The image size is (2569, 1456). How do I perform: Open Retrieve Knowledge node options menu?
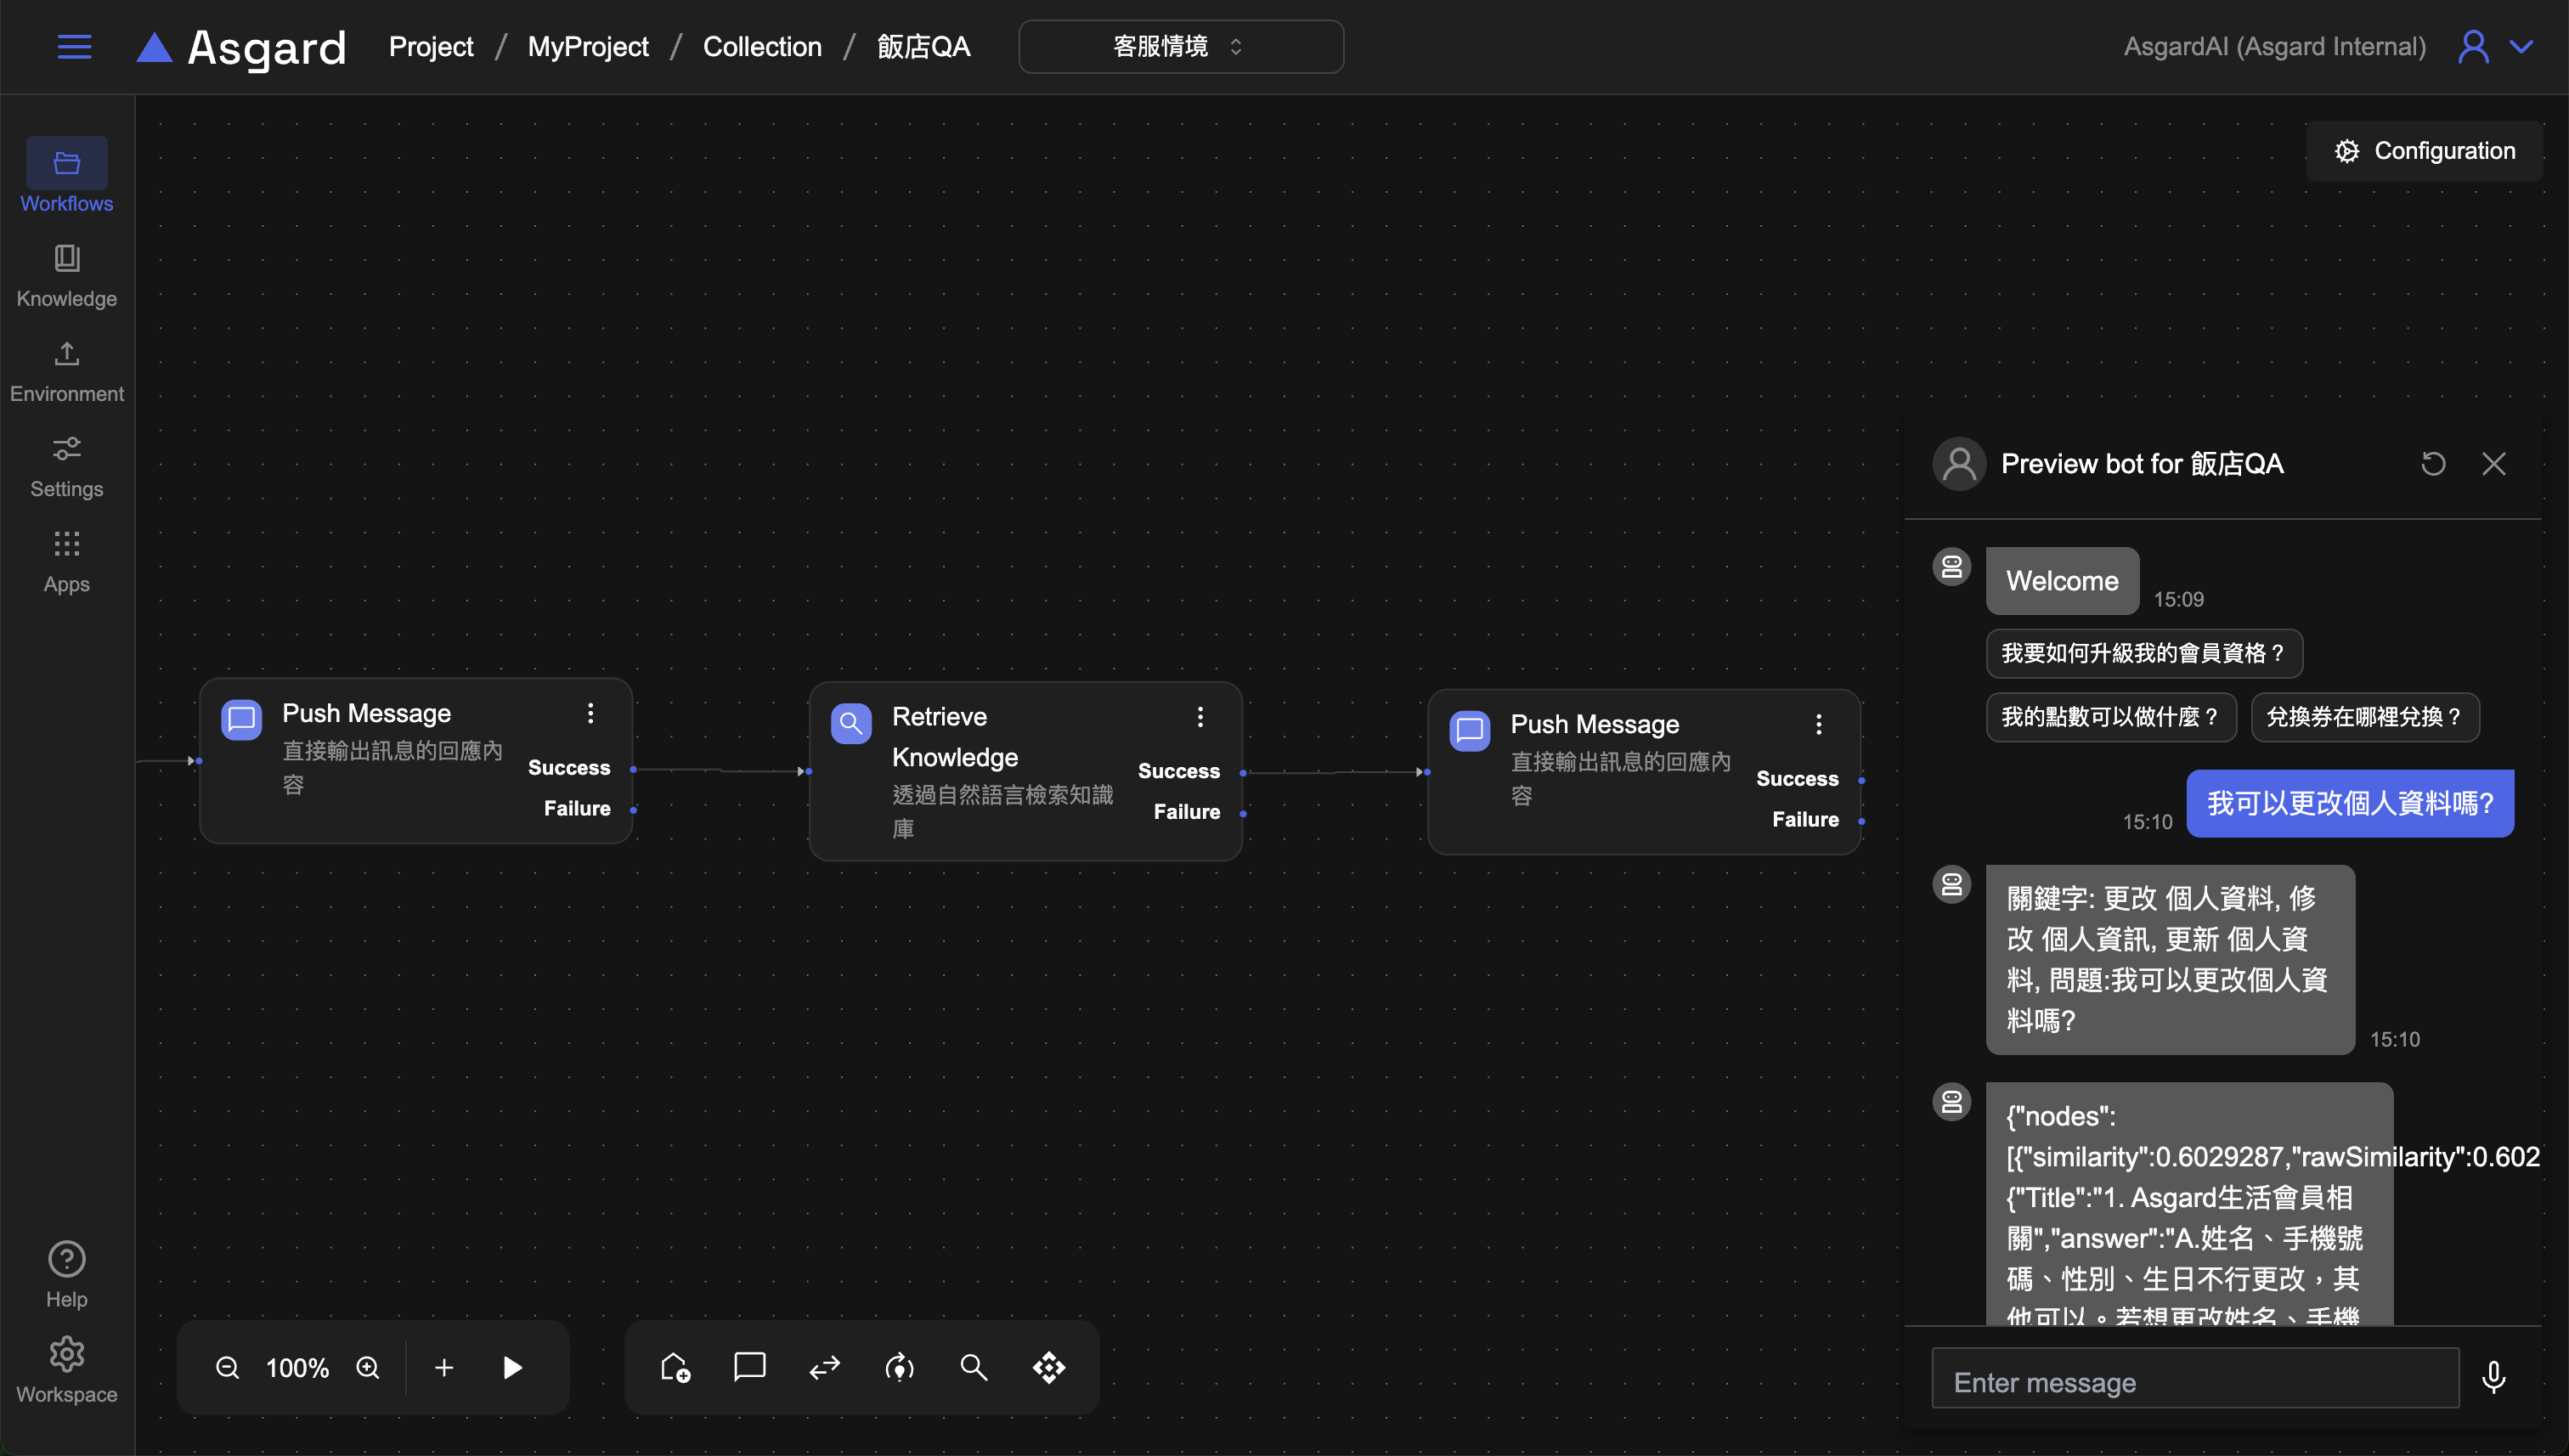click(1200, 717)
